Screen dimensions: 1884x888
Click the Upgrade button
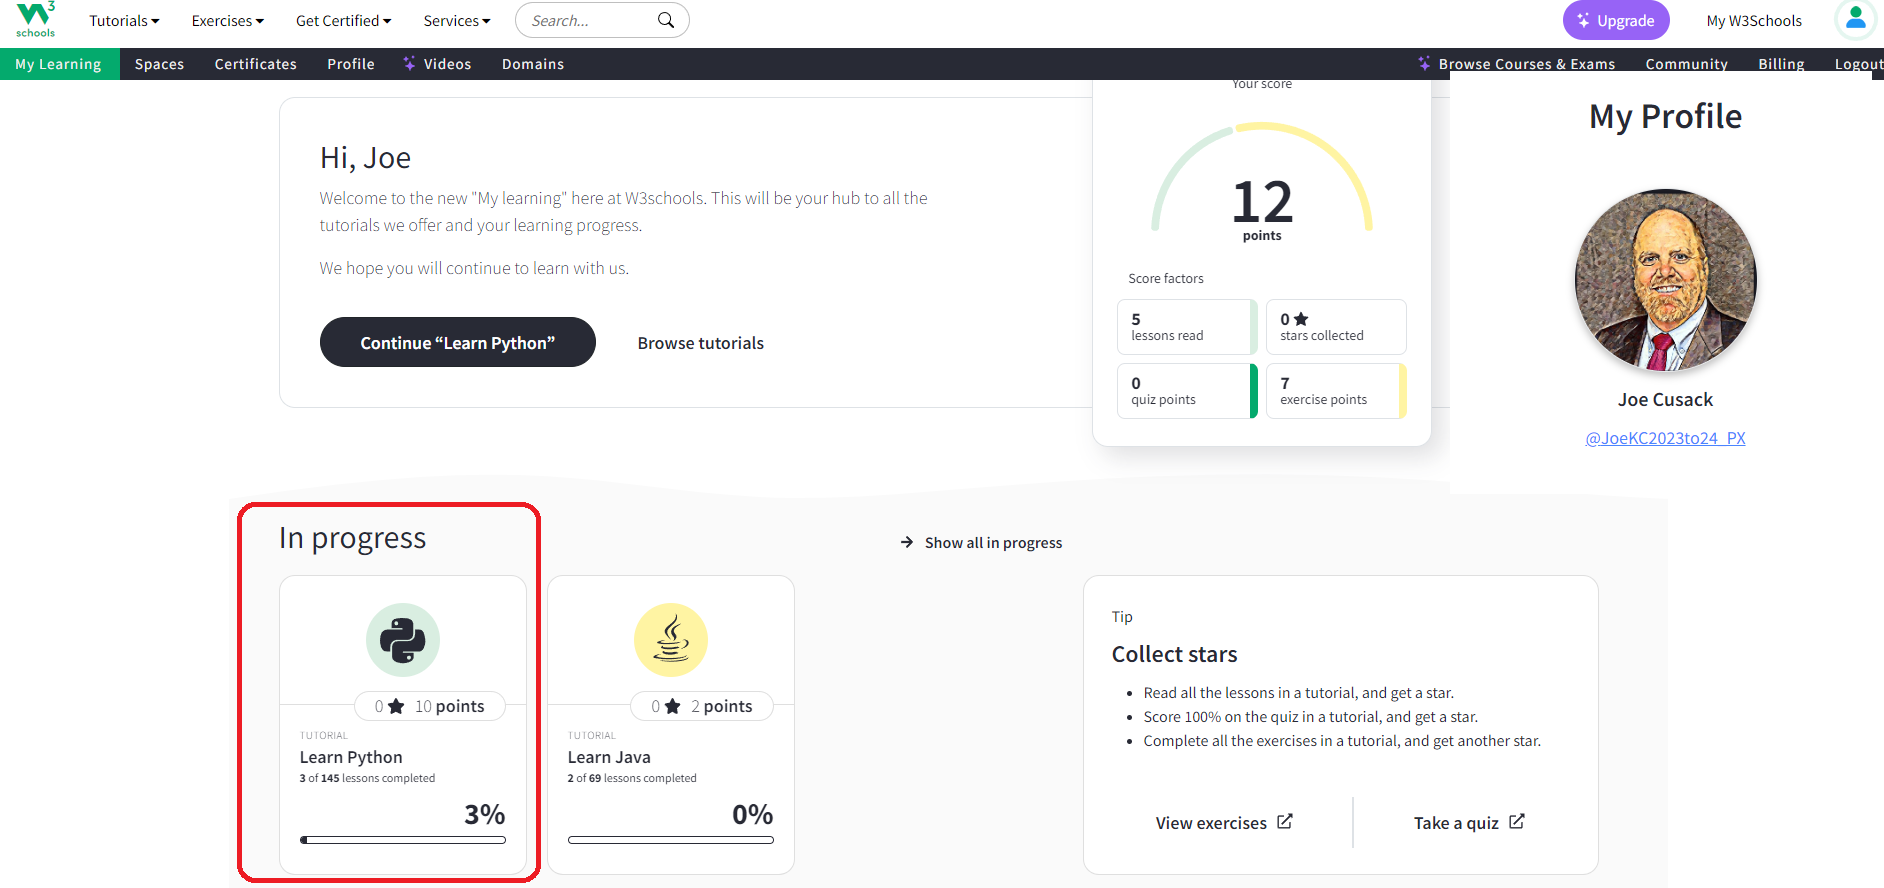pos(1615,21)
